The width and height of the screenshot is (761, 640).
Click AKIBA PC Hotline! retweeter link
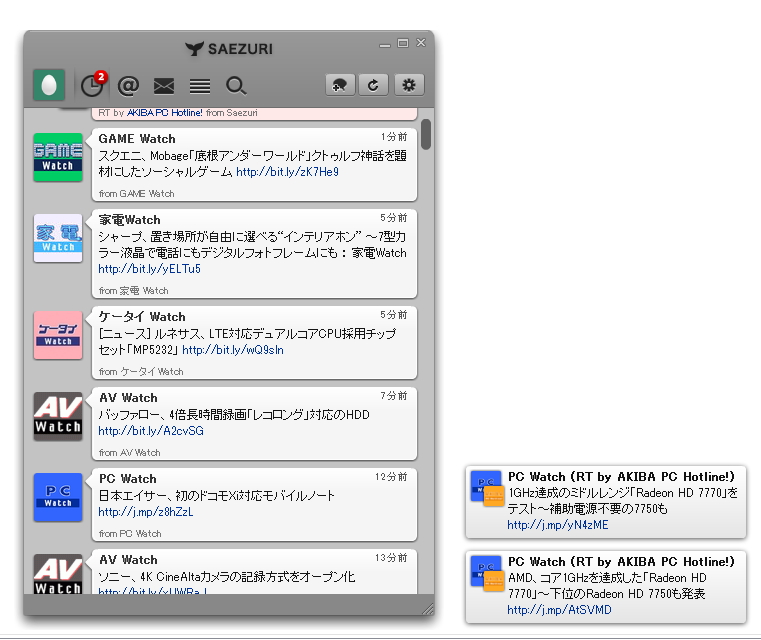(x=165, y=113)
